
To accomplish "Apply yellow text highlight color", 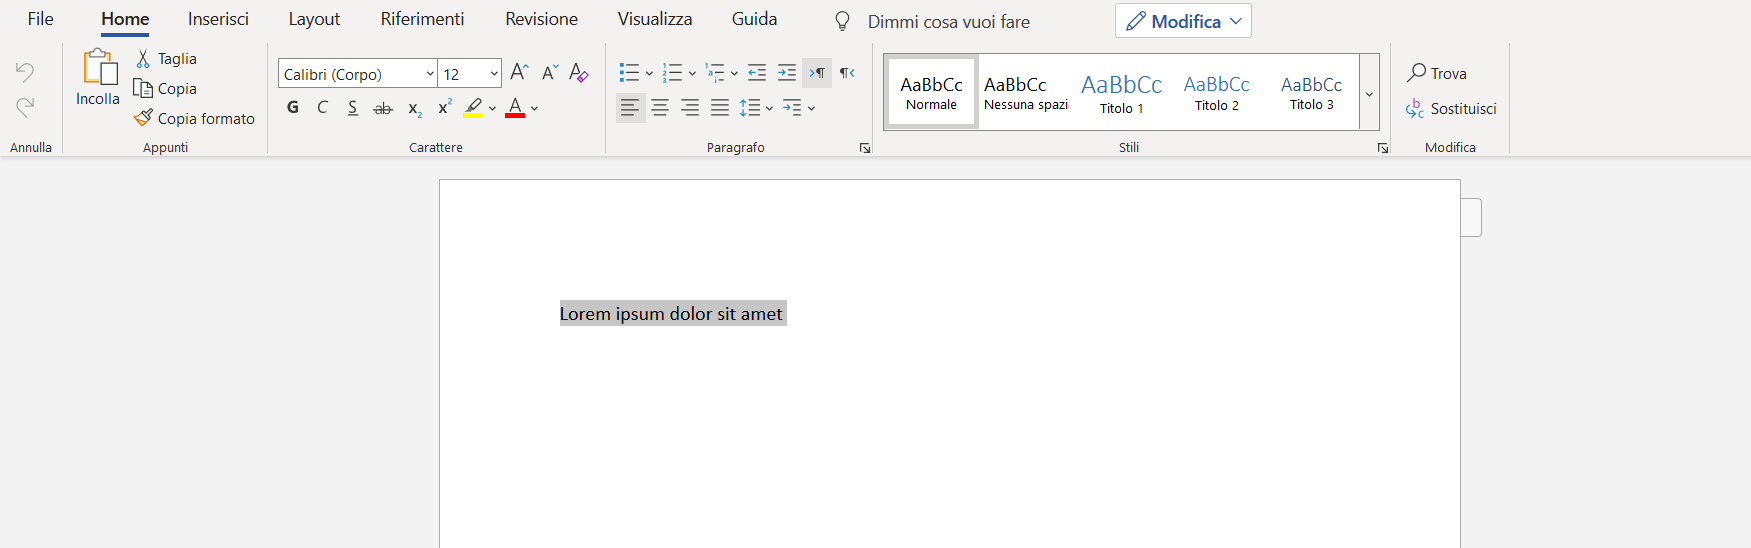I will [473, 107].
